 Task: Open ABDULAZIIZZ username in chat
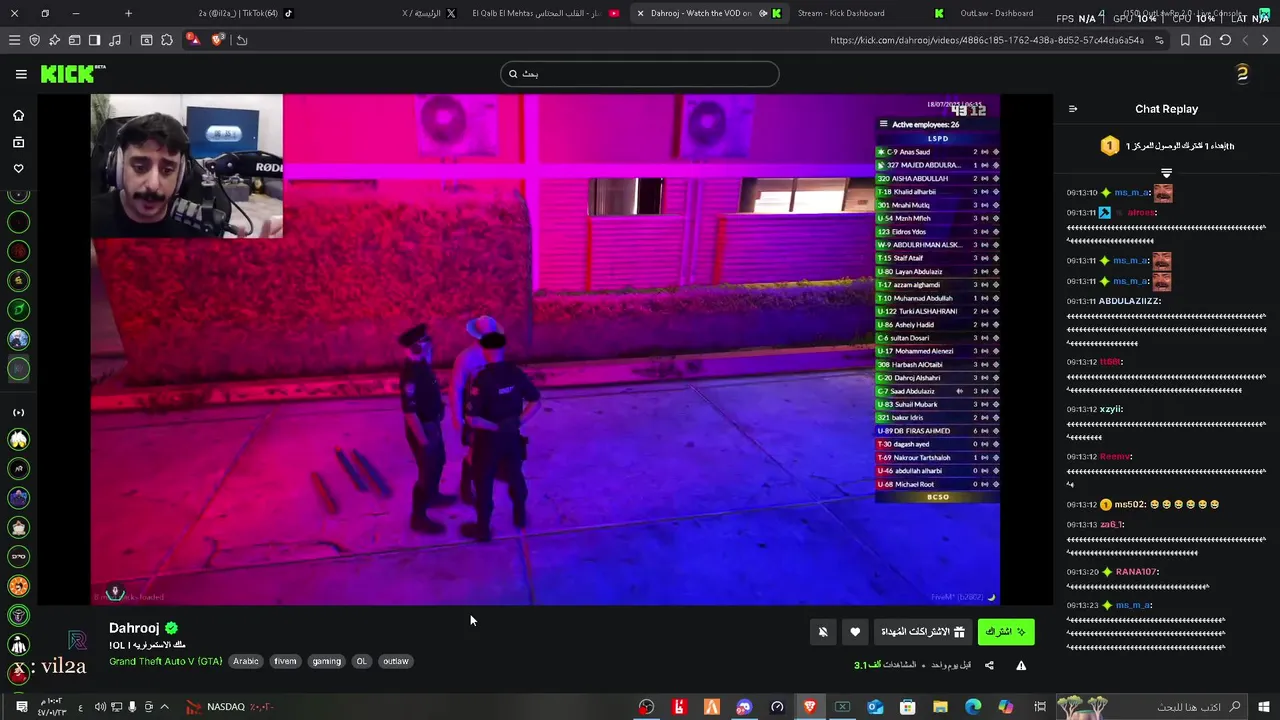1130,301
